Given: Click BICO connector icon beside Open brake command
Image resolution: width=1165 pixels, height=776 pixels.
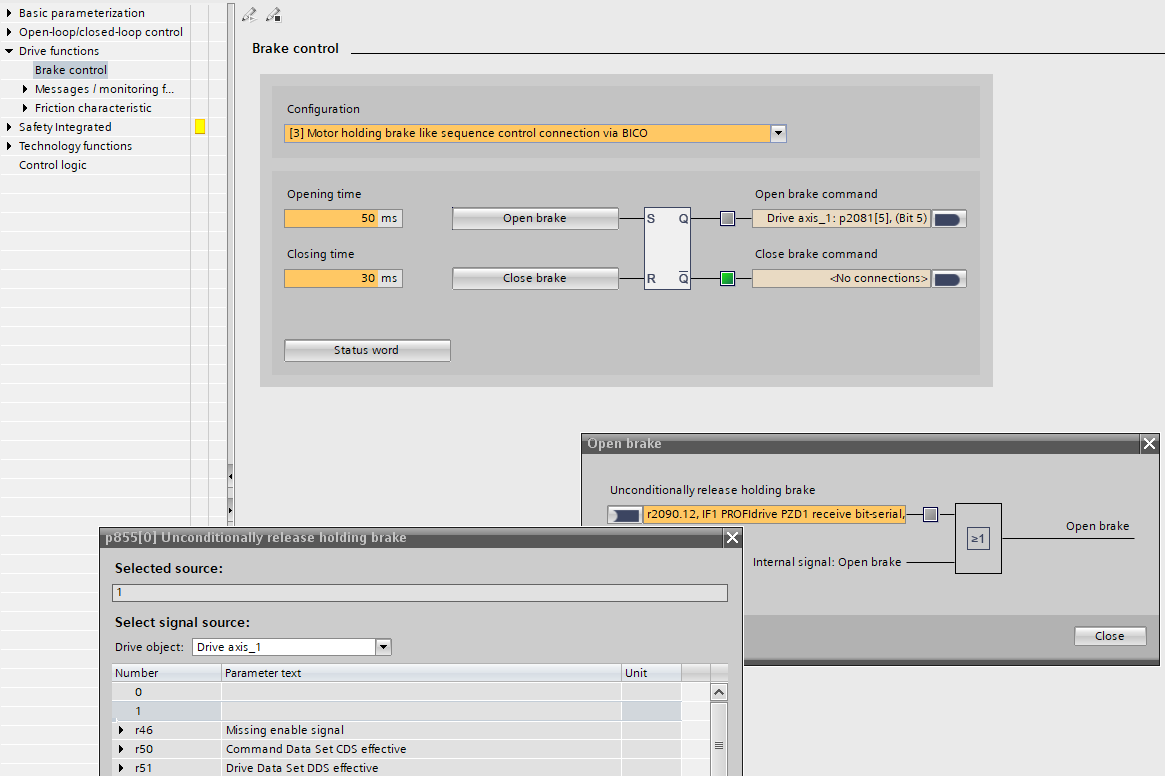Looking at the screenshot, I should [948, 219].
